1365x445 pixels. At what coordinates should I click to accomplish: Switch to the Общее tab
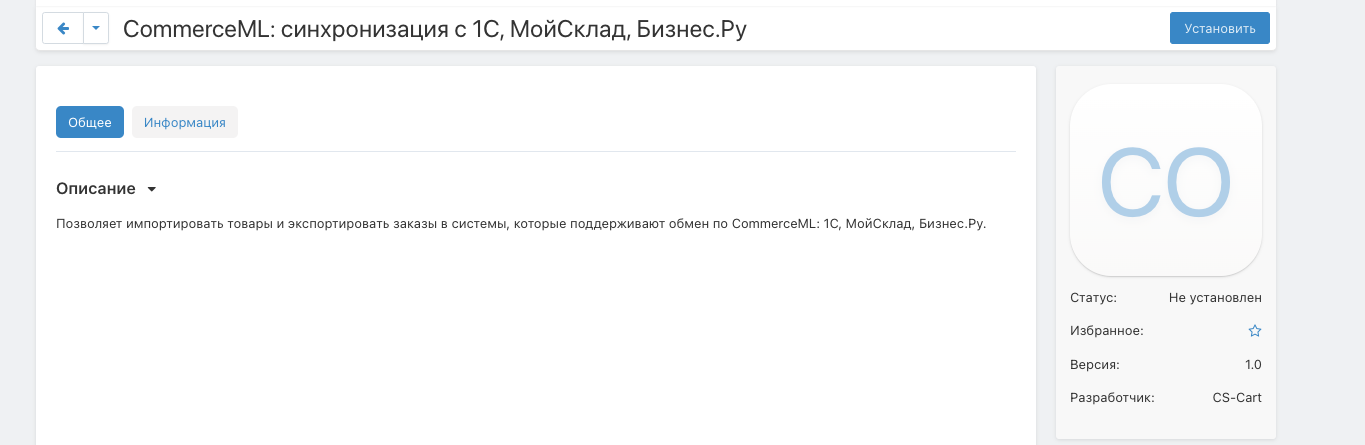coord(90,122)
